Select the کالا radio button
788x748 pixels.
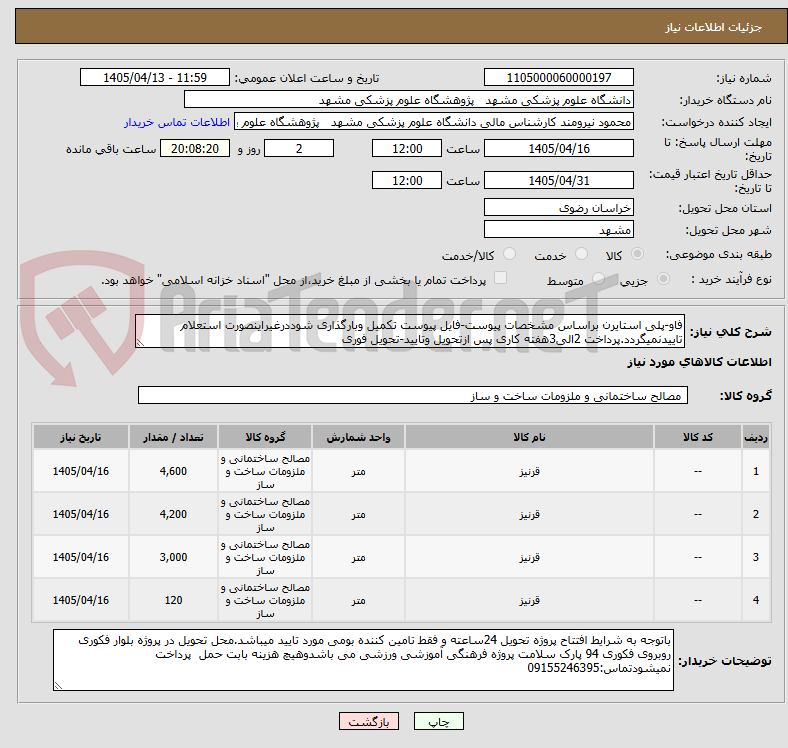point(637,254)
